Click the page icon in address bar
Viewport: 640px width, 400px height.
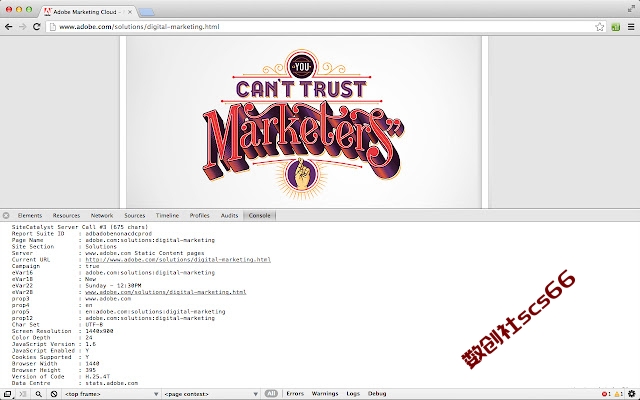click(52, 27)
